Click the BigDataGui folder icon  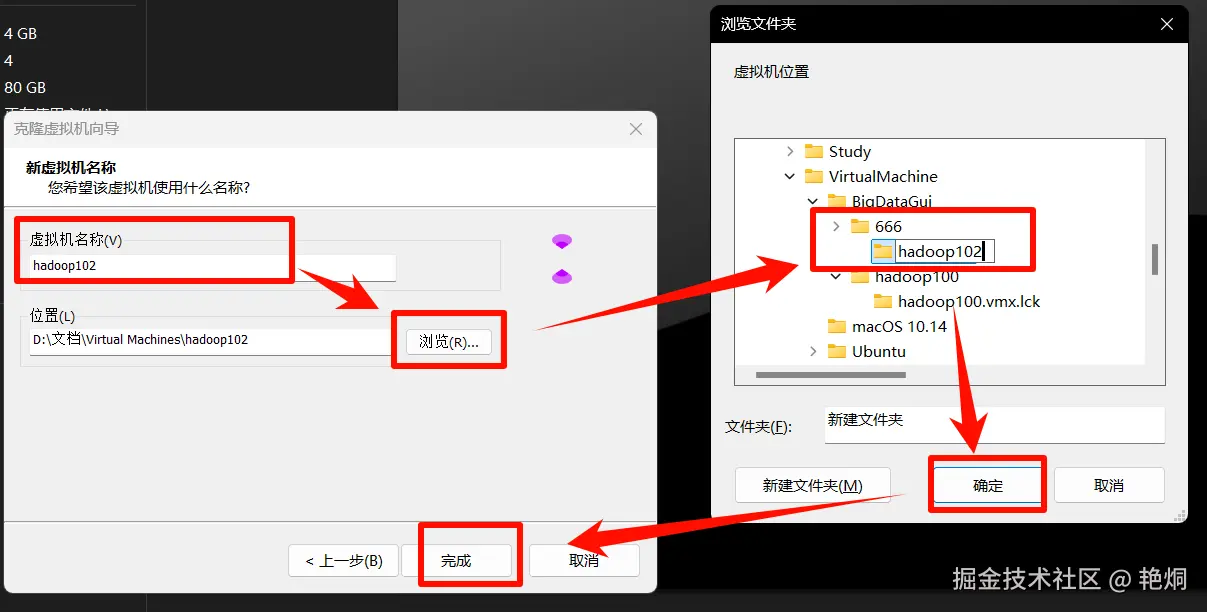pos(834,201)
